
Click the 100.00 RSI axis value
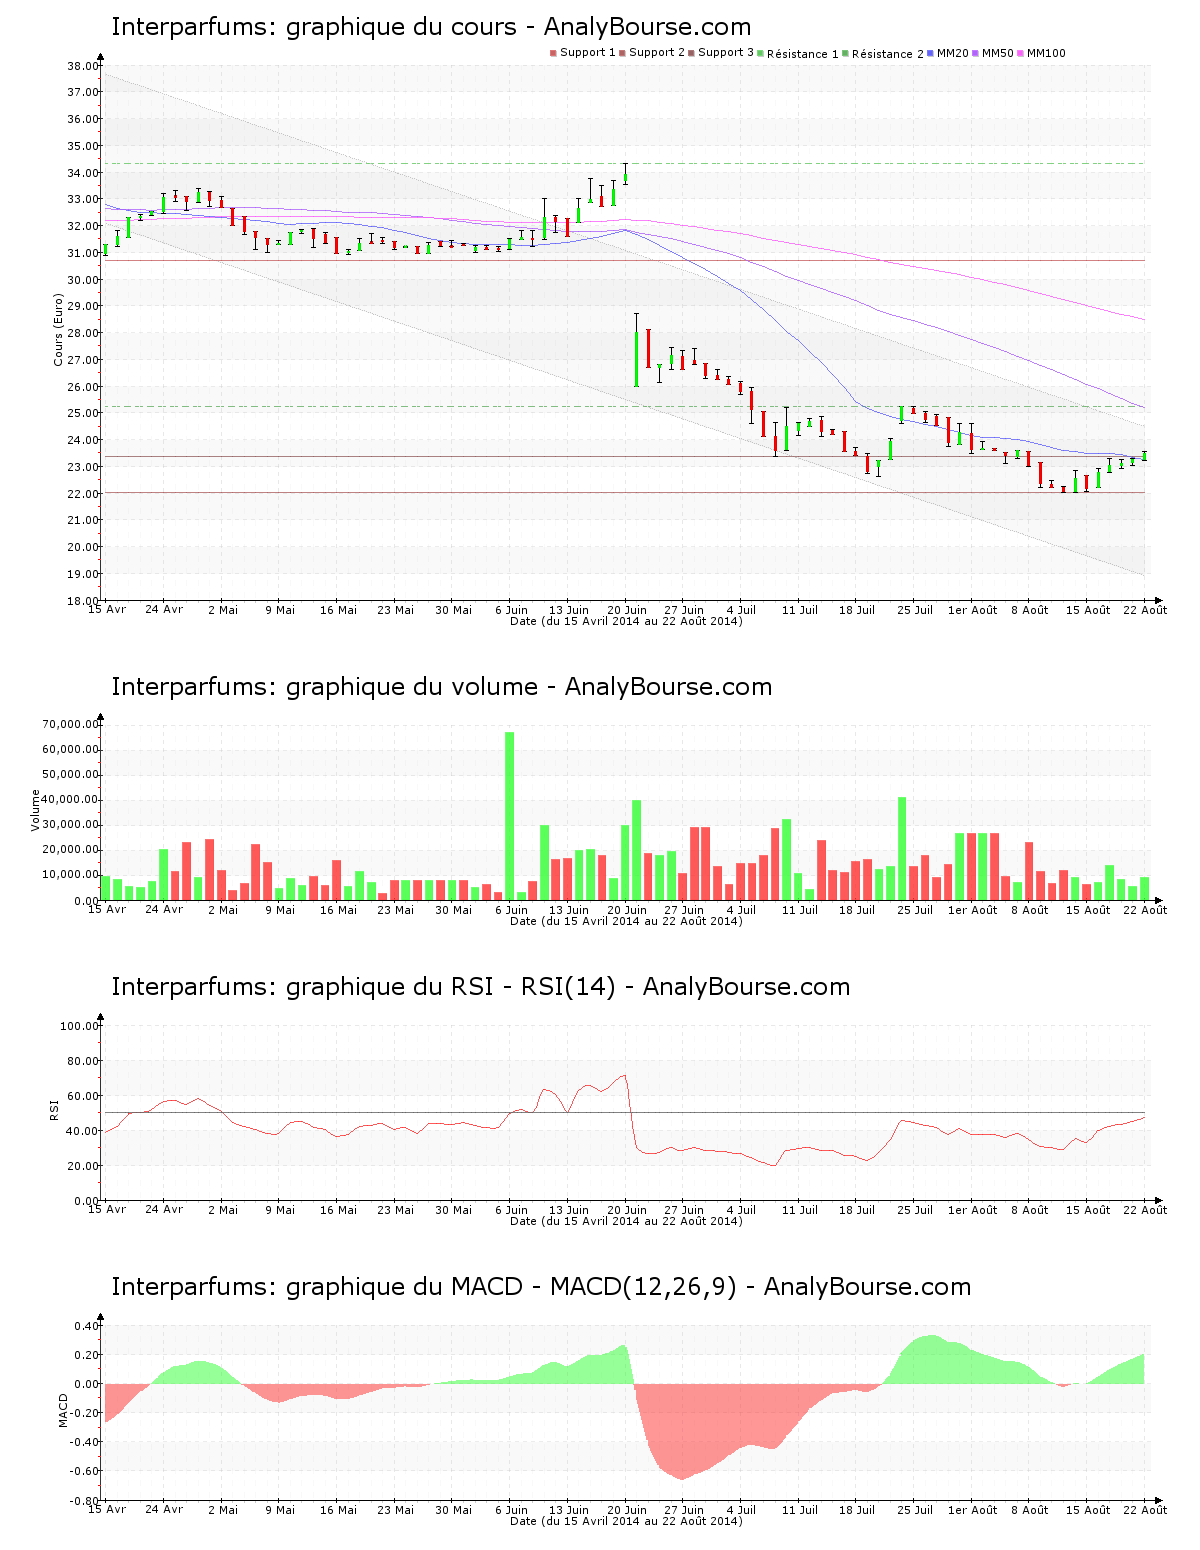(x=80, y=1026)
